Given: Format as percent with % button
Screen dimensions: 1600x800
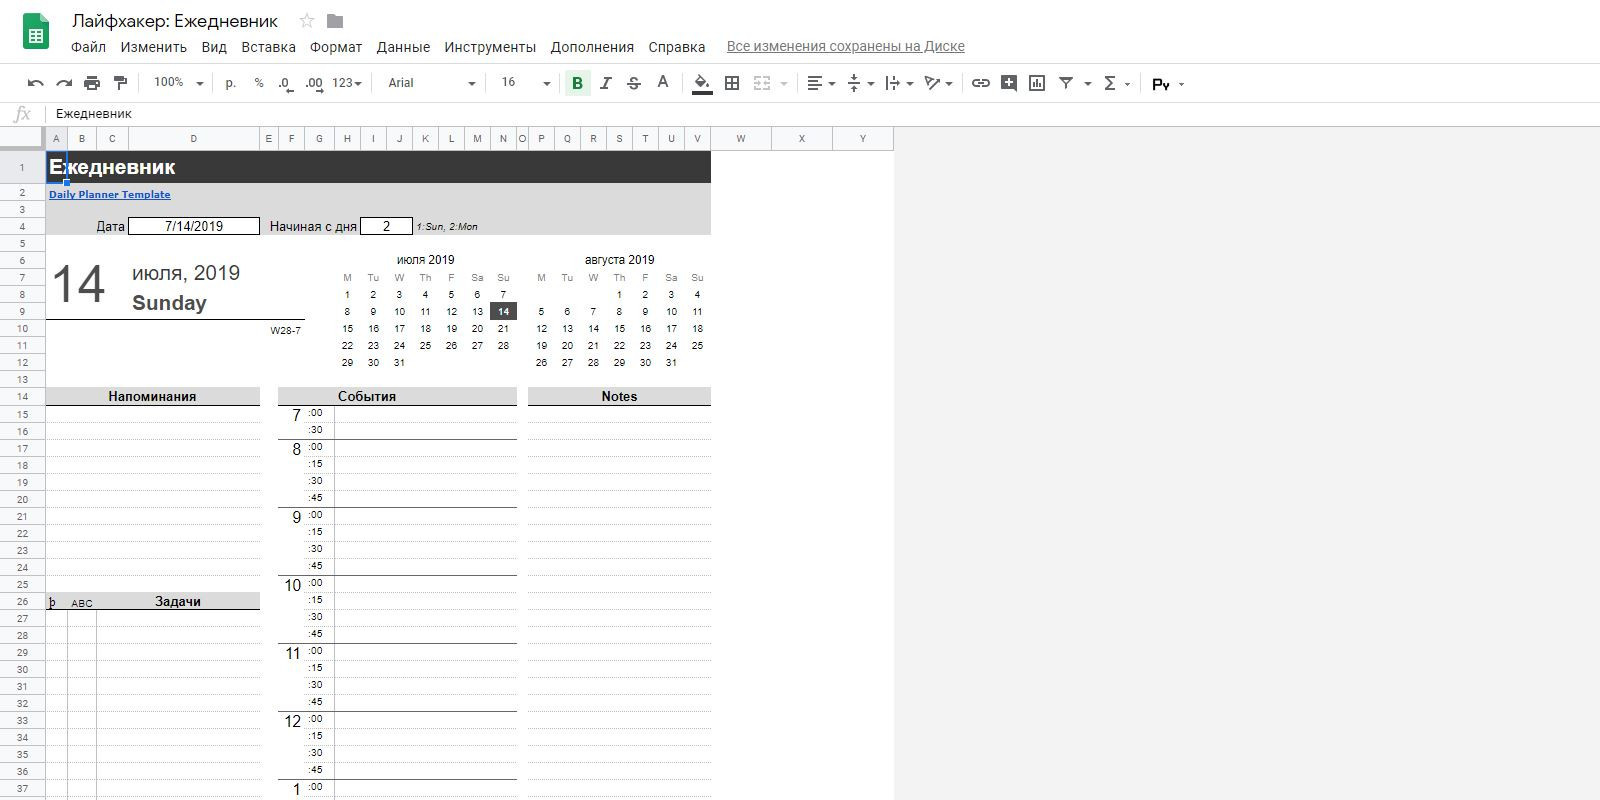Looking at the screenshot, I should (x=259, y=83).
